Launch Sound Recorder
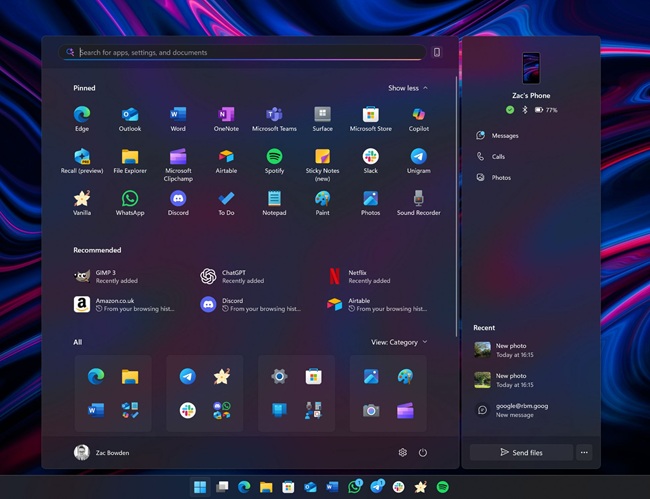The image size is (650, 499). pos(418,203)
